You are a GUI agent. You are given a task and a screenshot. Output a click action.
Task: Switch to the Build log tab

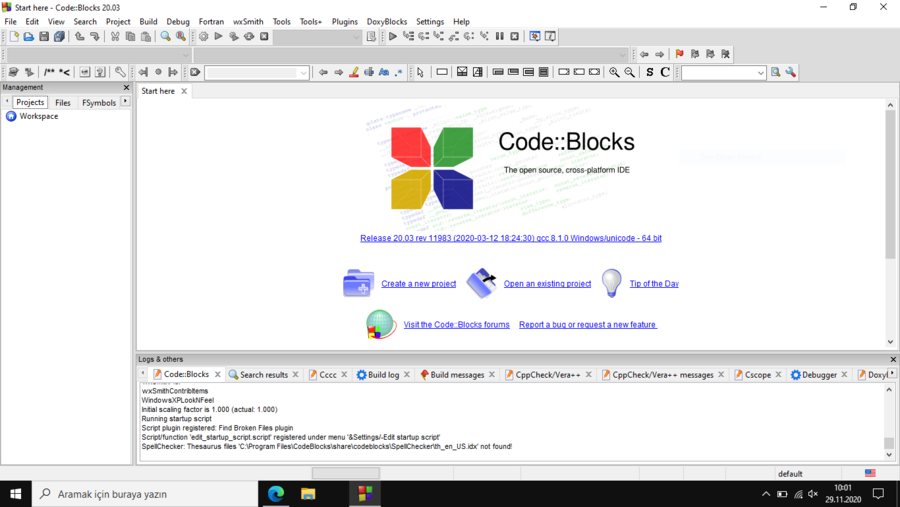pyautogui.click(x=383, y=374)
